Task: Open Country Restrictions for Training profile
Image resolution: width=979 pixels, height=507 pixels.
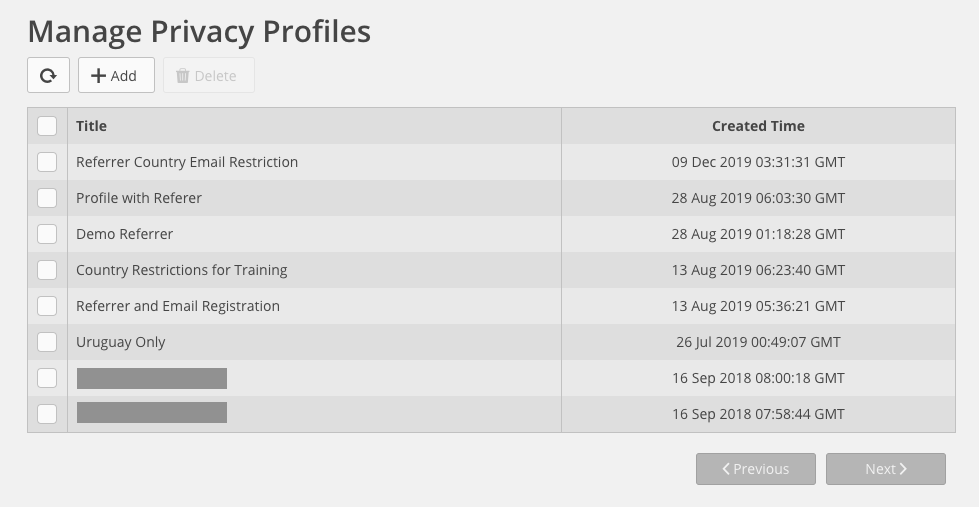Action: (x=182, y=270)
